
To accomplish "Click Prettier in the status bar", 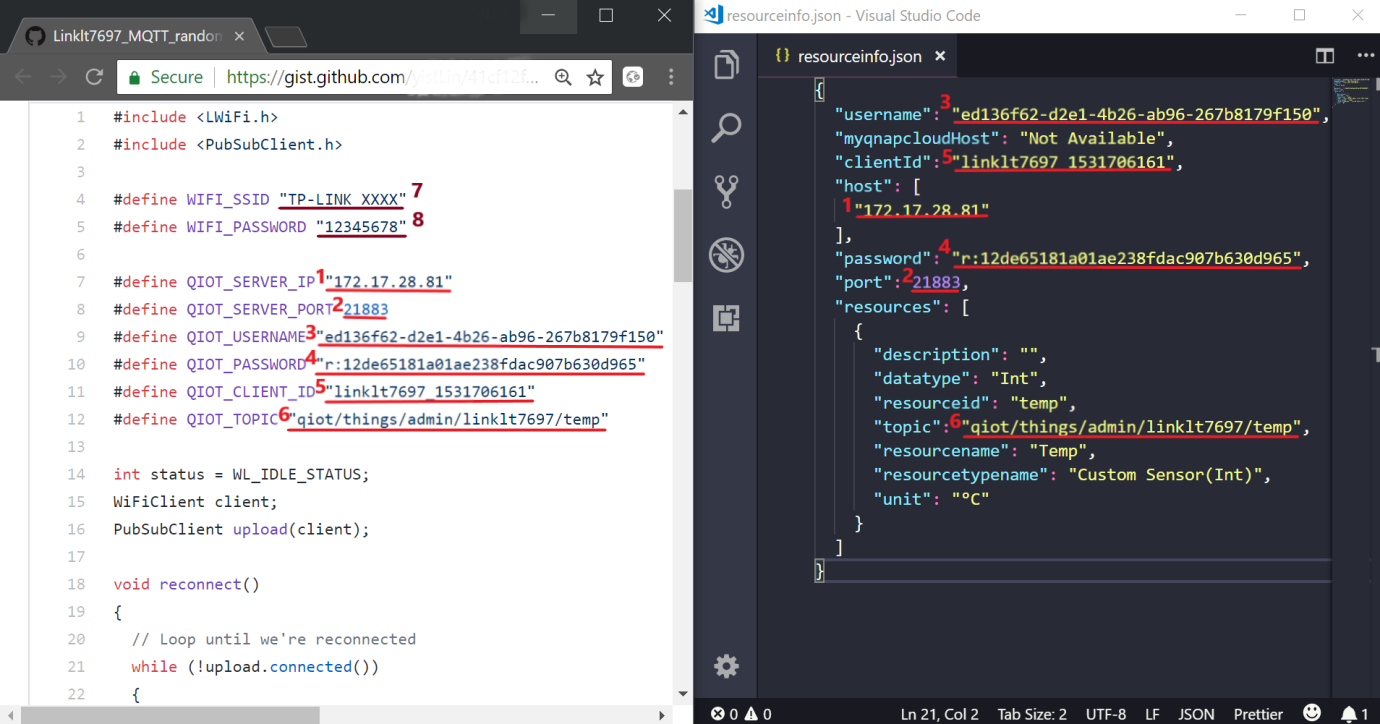I will [x=1258, y=714].
